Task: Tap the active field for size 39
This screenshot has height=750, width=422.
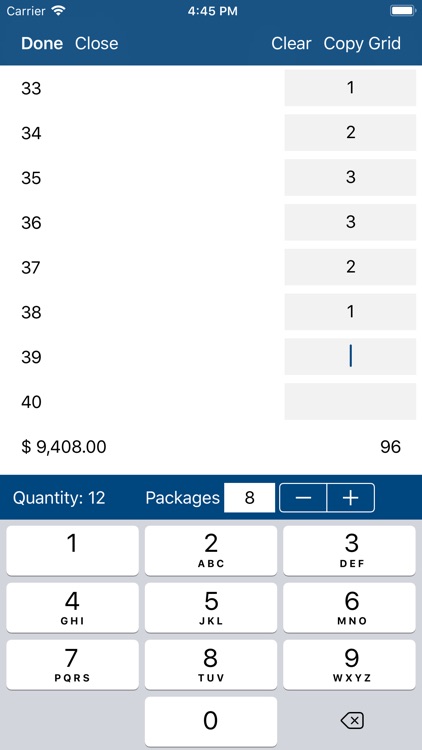Action: click(350, 356)
